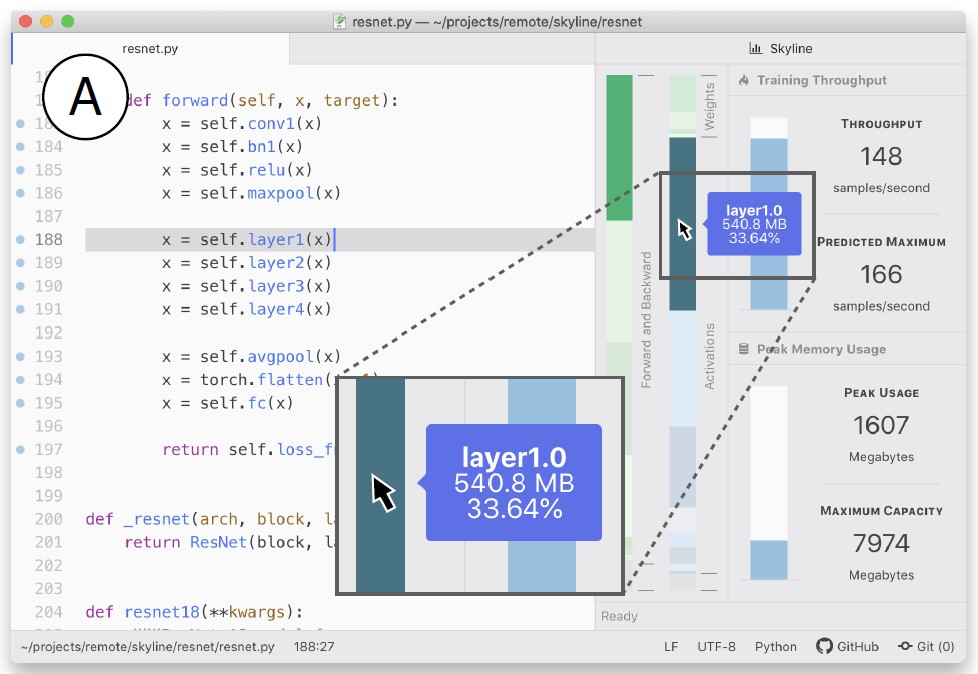Viewport: 978px width, 674px height.
Task: Select the dark green Forward and Backward bar
Action: [x=620, y=148]
